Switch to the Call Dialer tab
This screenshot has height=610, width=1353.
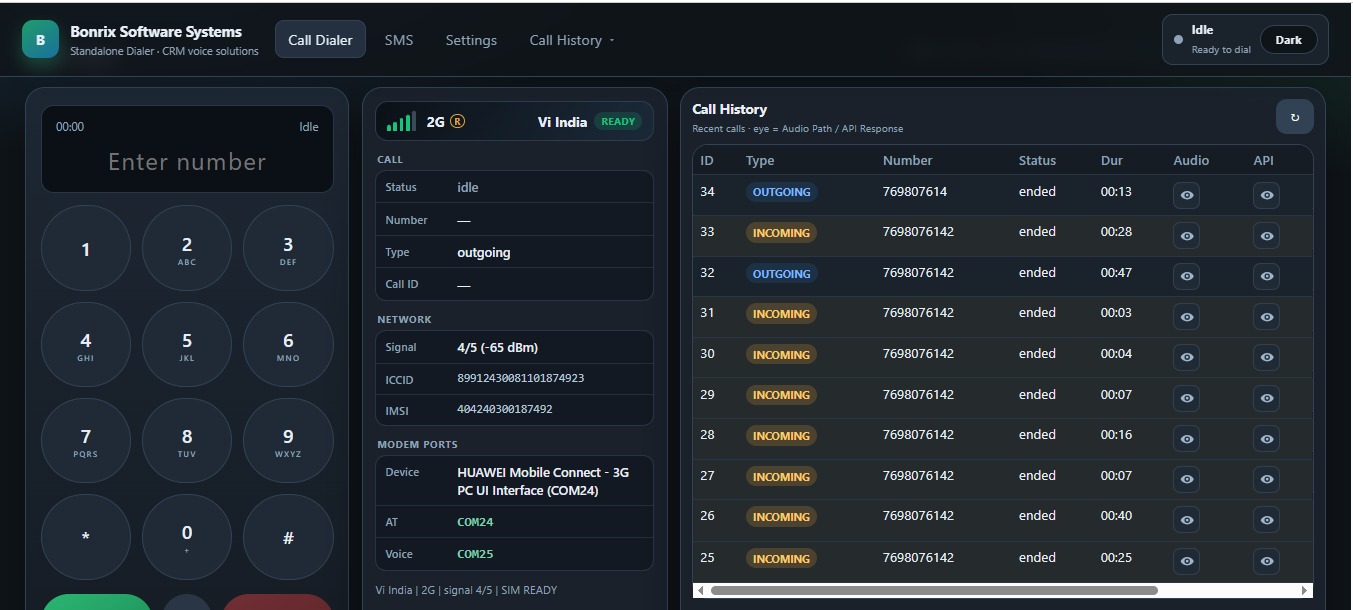[x=320, y=40]
